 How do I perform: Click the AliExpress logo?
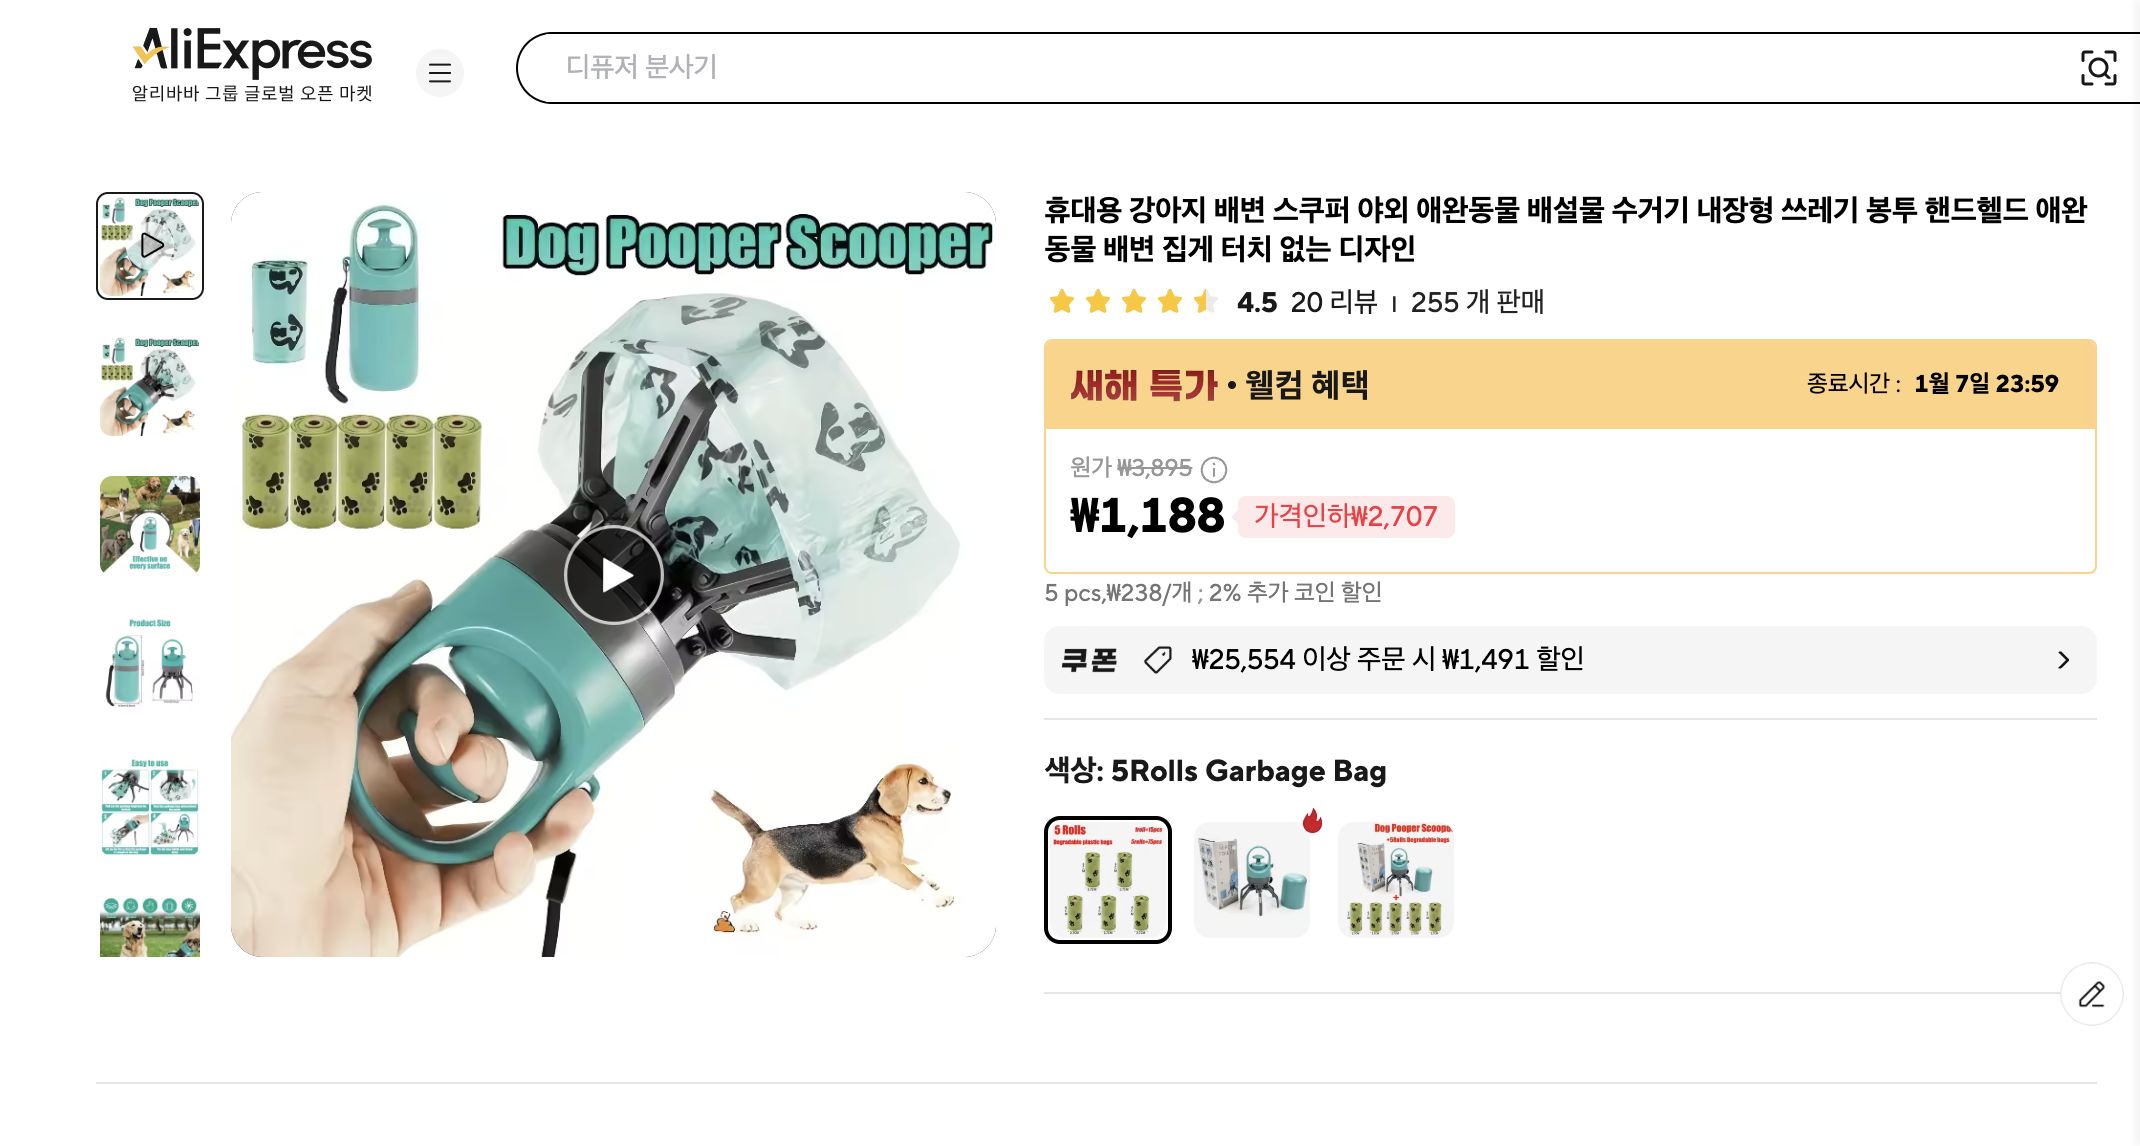(x=252, y=65)
